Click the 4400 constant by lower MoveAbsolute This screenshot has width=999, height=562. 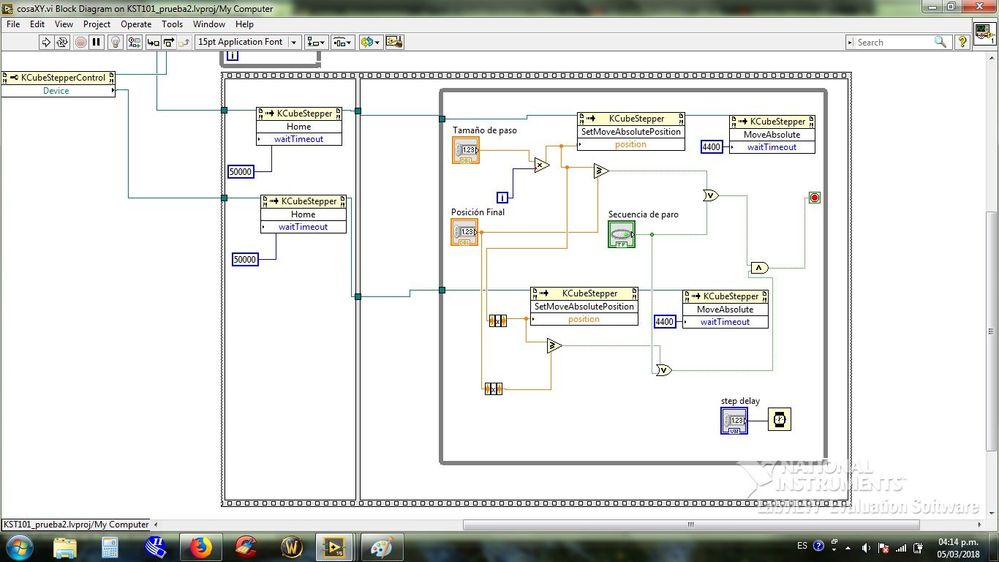tap(665, 322)
